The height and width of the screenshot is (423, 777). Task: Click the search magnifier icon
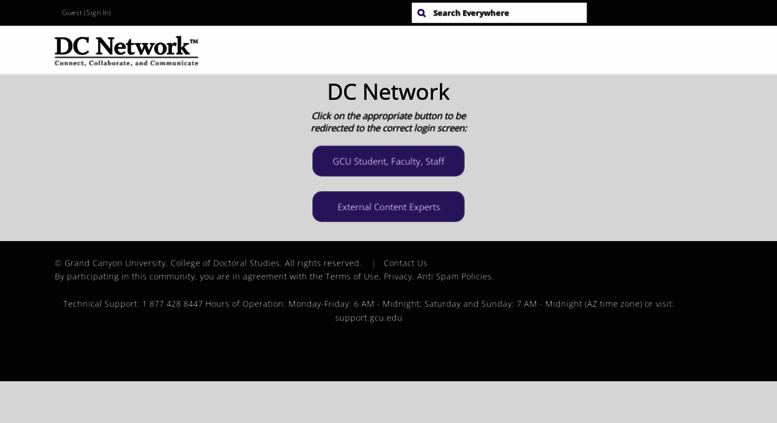421,13
